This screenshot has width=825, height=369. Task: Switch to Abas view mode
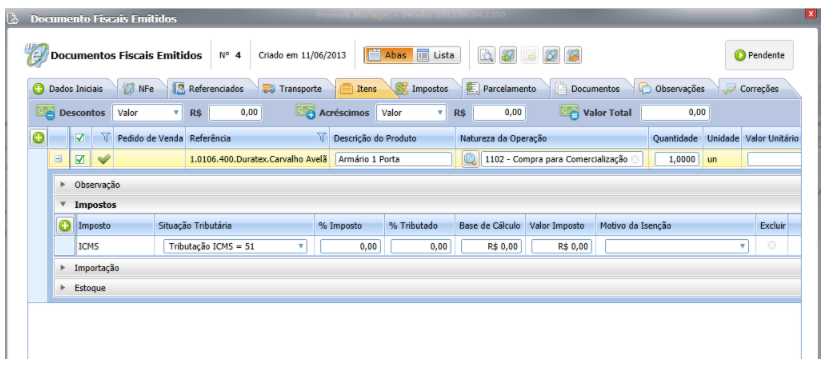388,55
